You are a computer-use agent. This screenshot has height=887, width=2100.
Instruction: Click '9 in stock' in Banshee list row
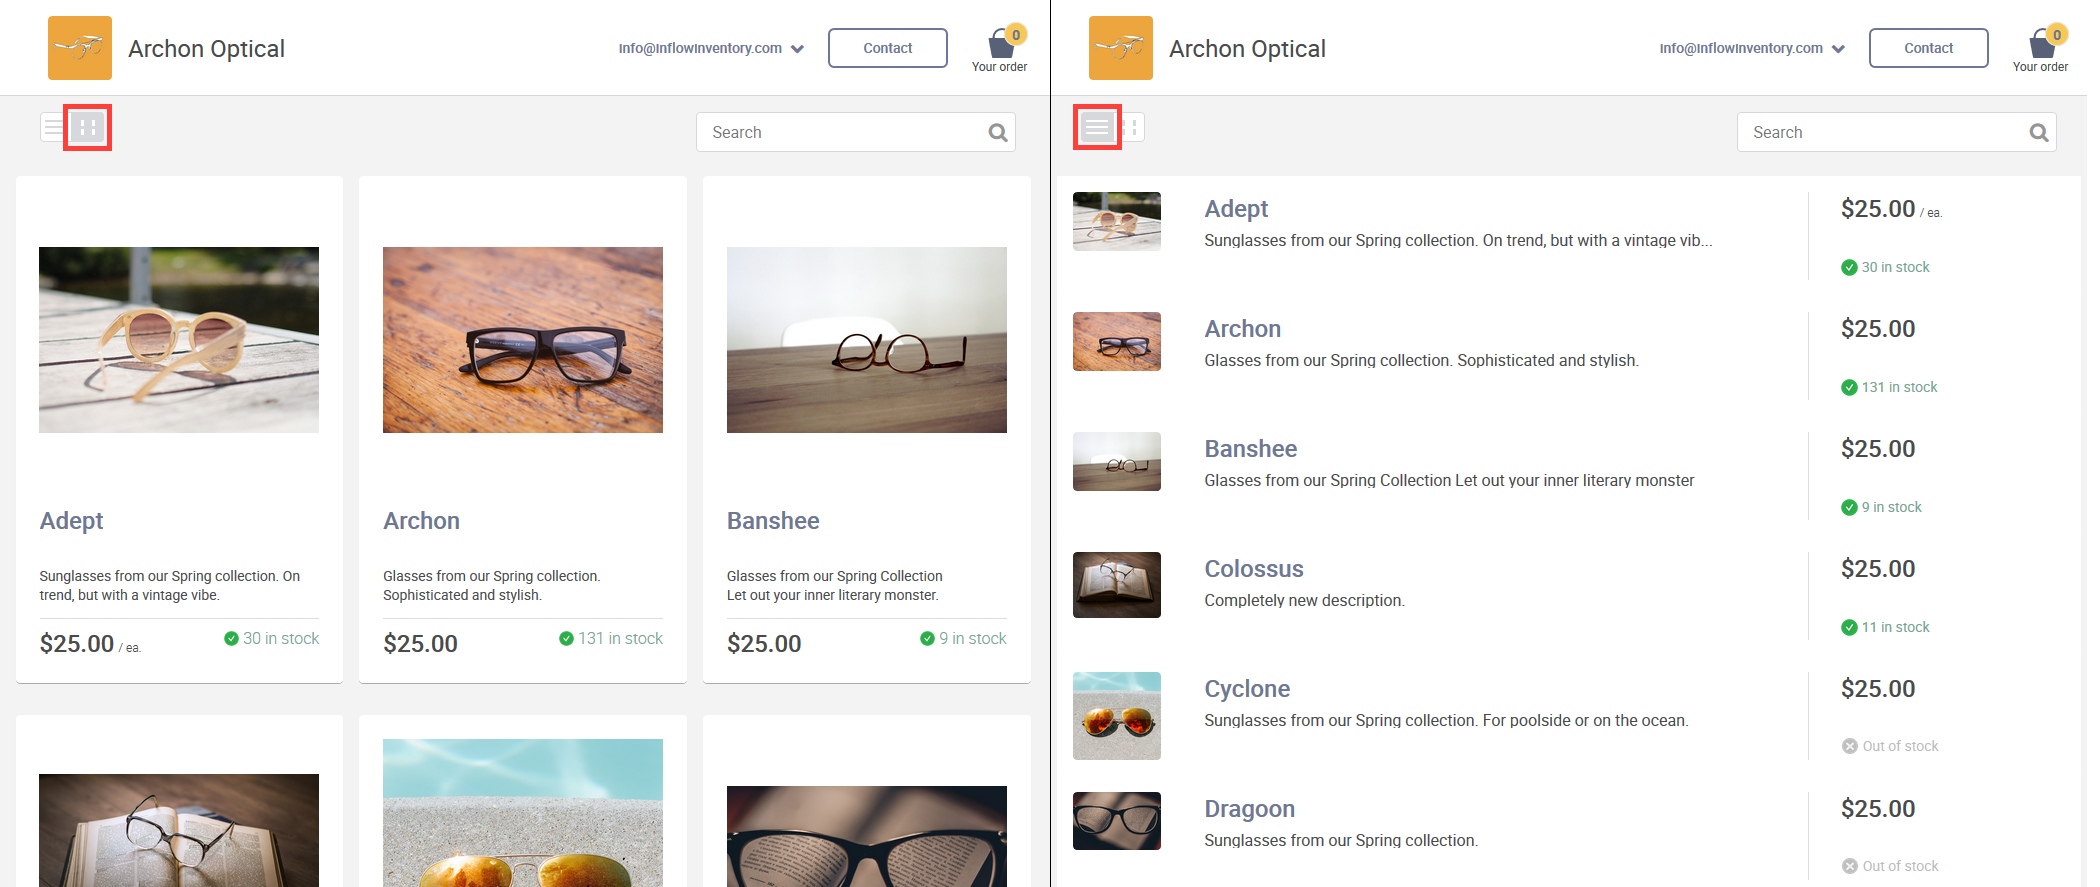(x=1882, y=507)
